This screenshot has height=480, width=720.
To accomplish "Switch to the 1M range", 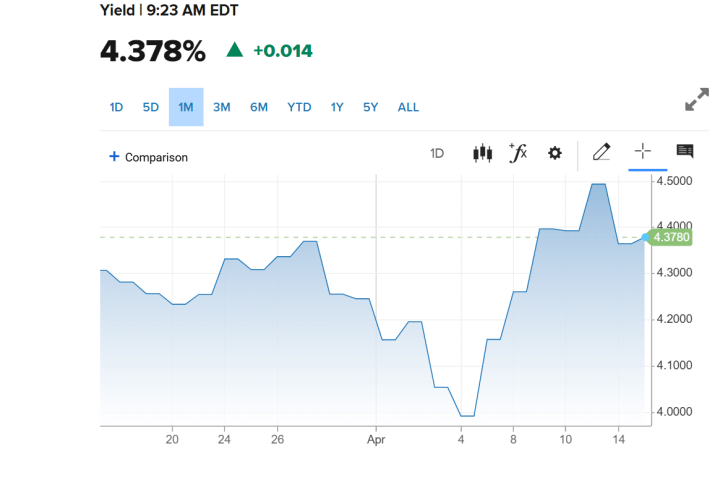I will click(186, 107).
